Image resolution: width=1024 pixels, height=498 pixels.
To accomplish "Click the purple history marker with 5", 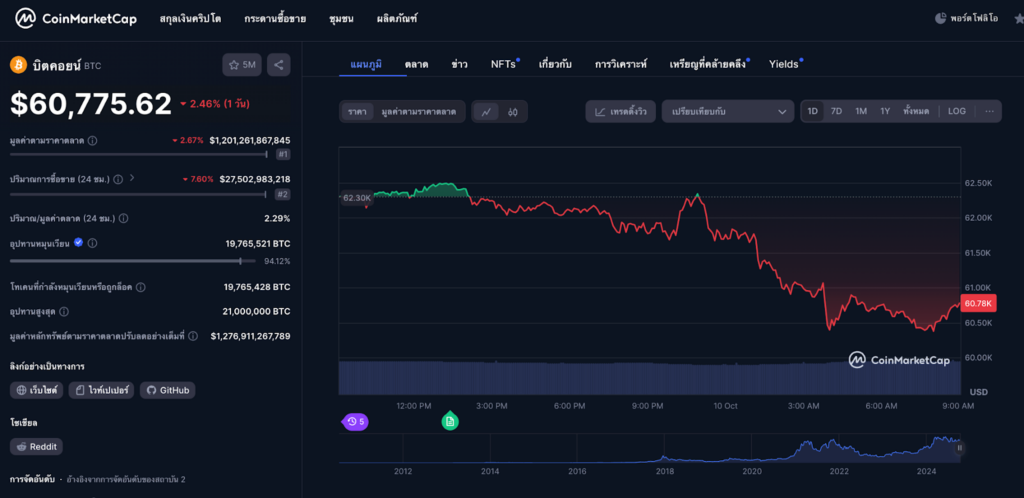I will [x=355, y=422].
